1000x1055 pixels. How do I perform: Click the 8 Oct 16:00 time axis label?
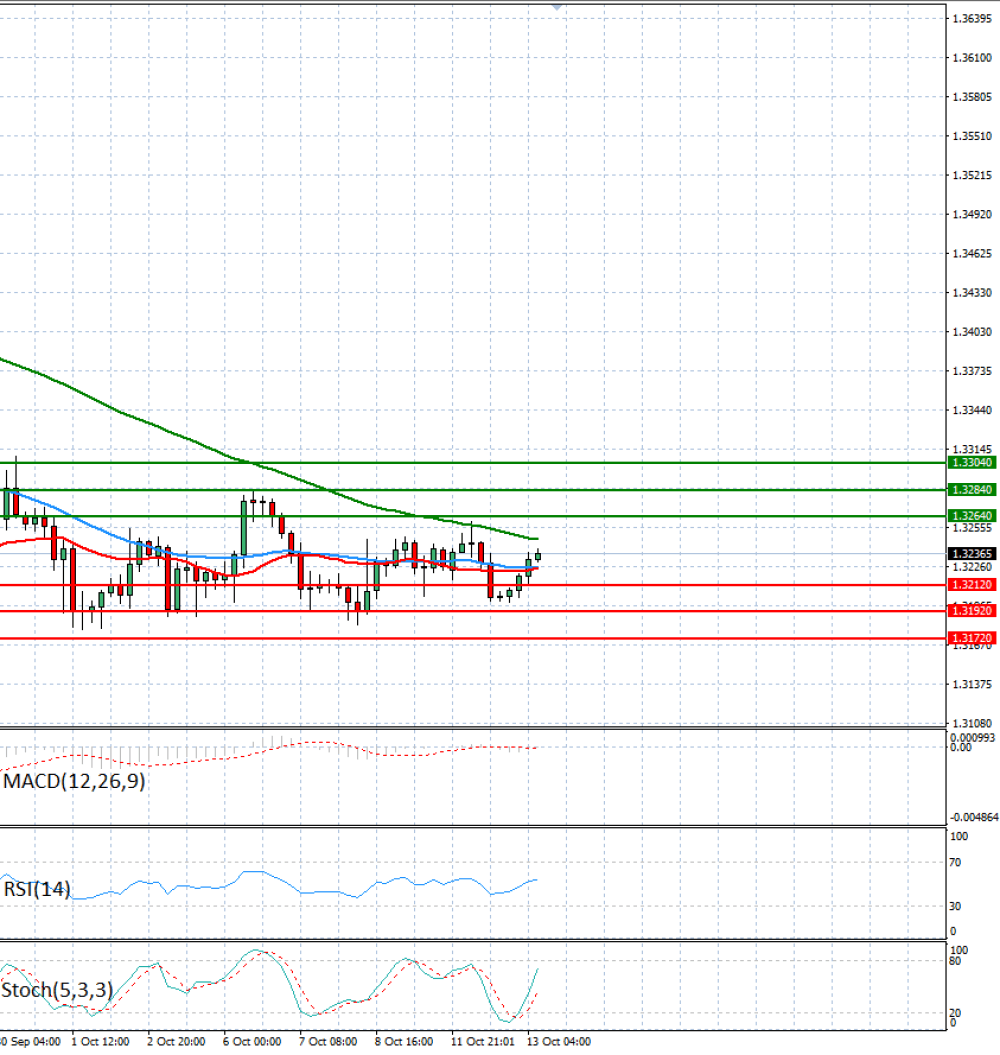(404, 1042)
